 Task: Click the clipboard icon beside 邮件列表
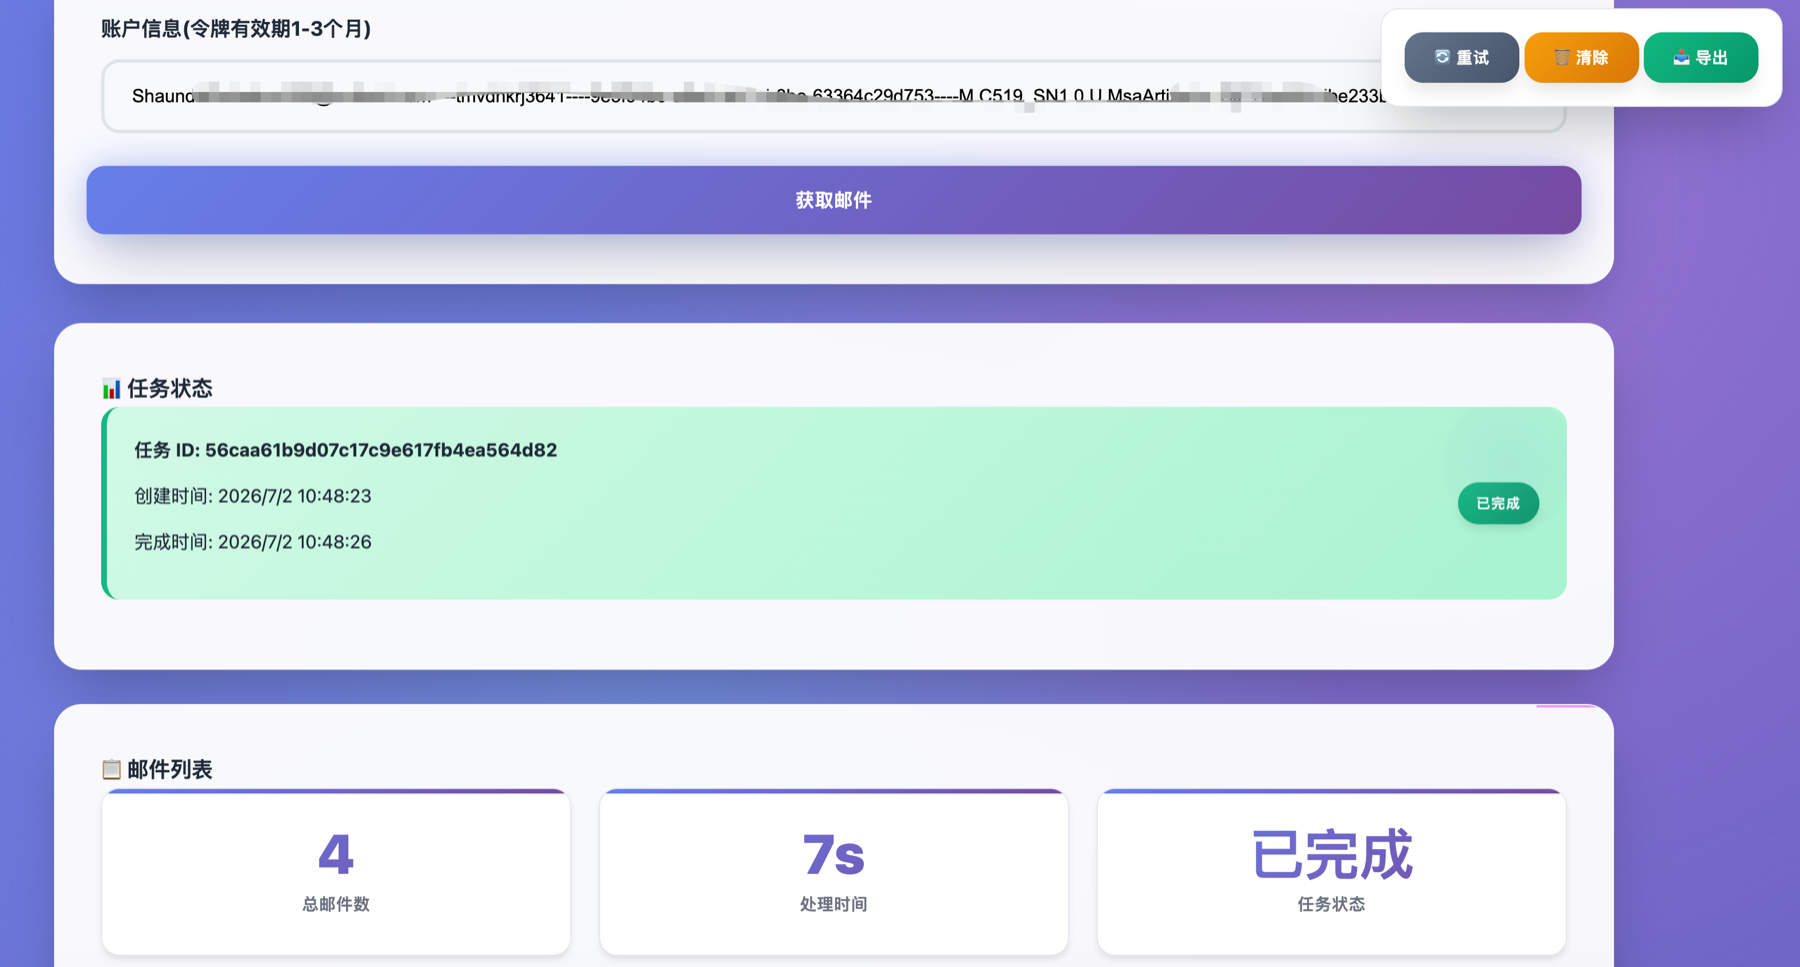pyautogui.click(x=111, y=769)
